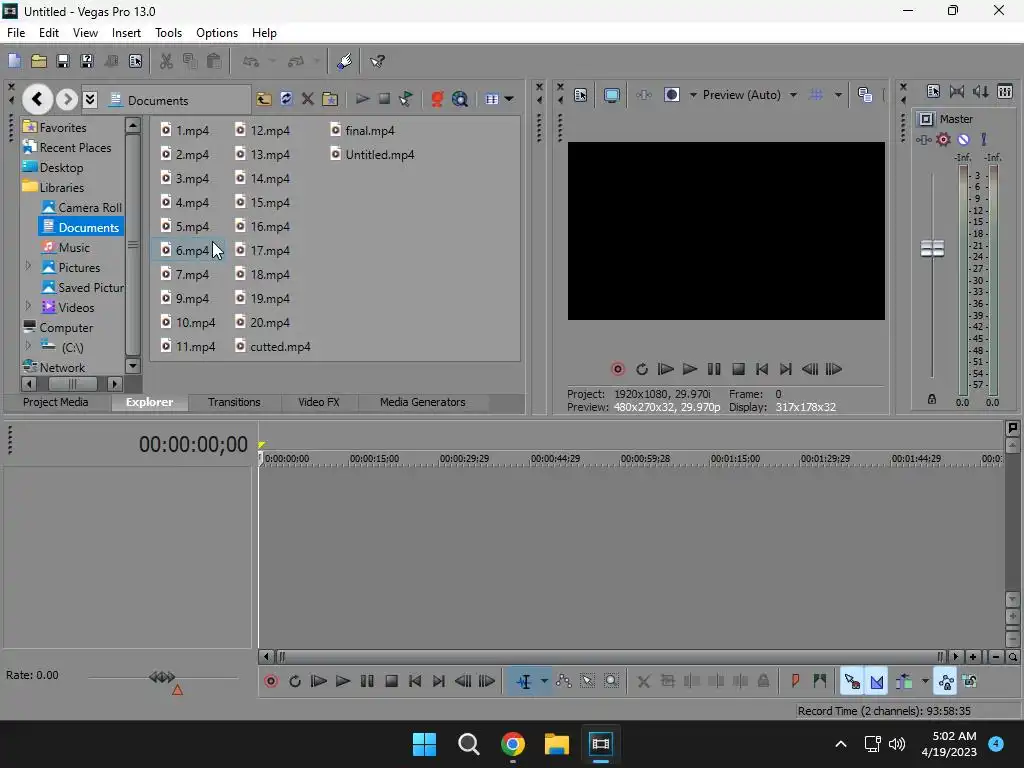Go back in Explorer navigation
Image resolution: width=1024 pixels, height=768 pixels.
(37, 99)
